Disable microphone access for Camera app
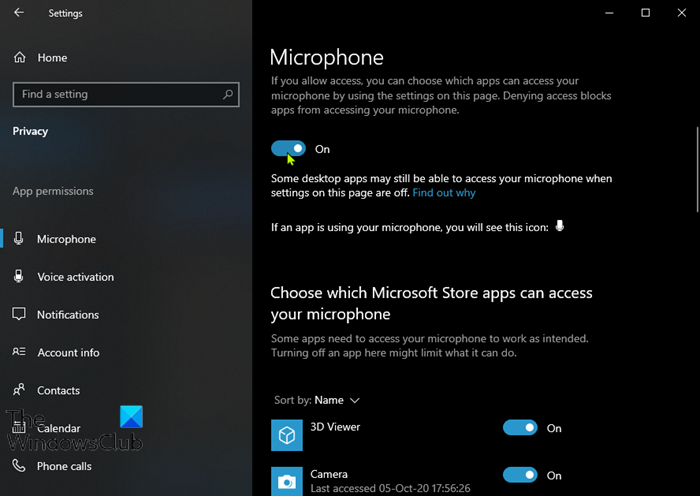This screenshot has height=496, width=700. 520,475
